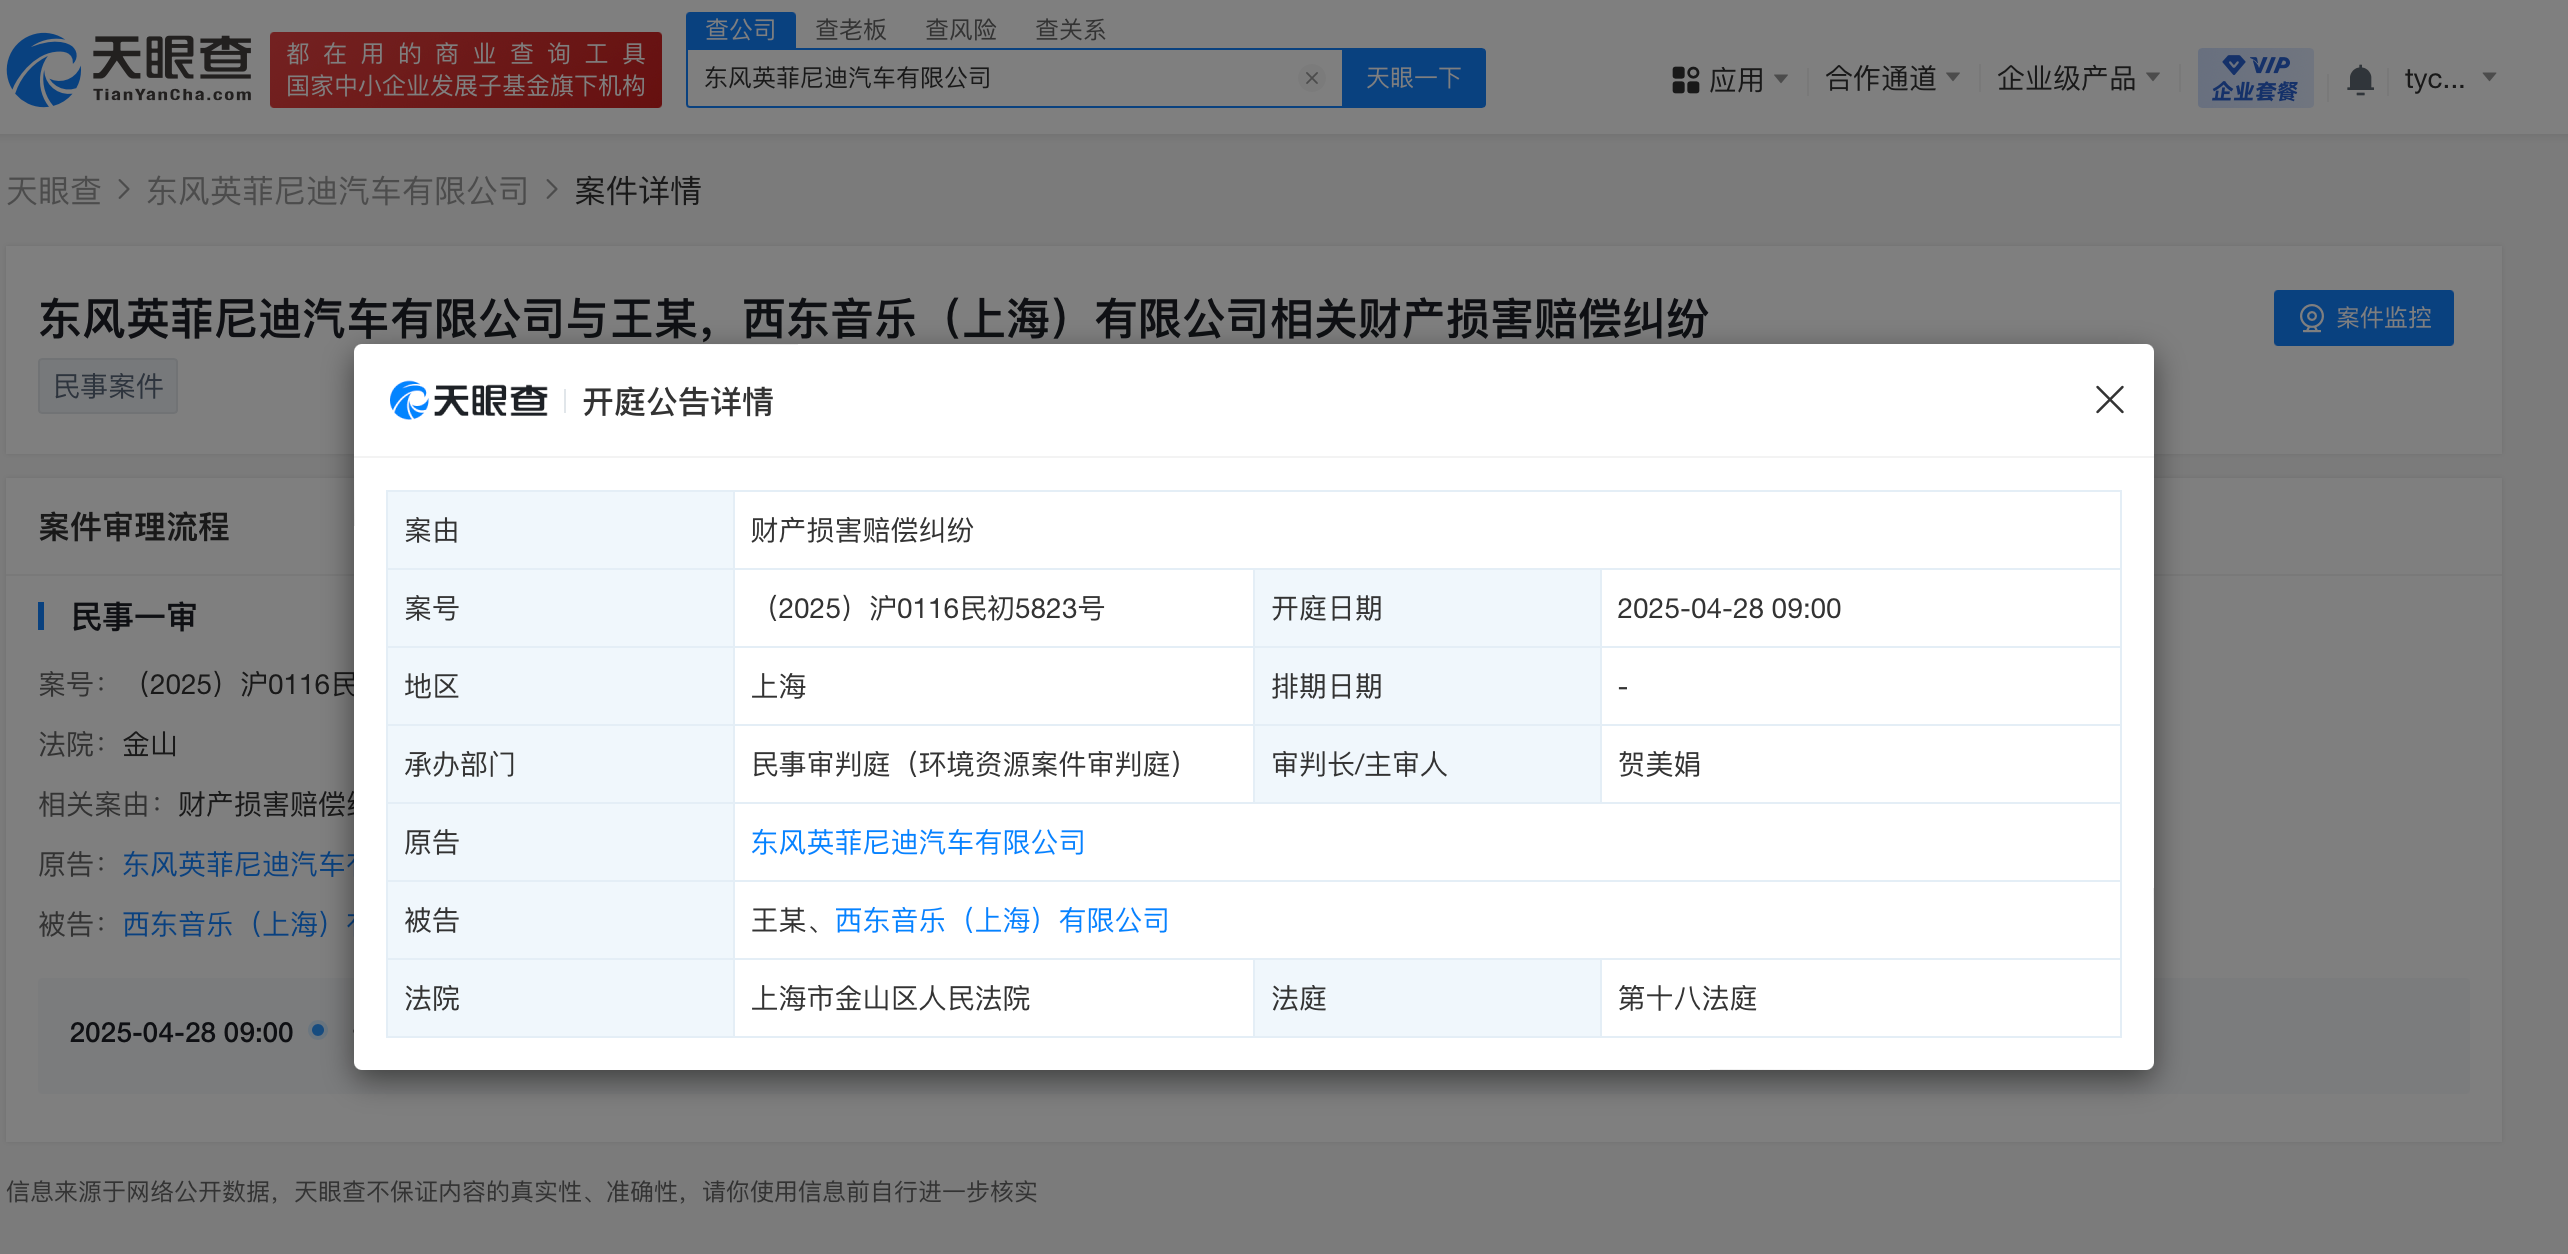2568x1254 pixels.
Task: Select defendant name 王某 in dialog
Action: pos(778,920)
